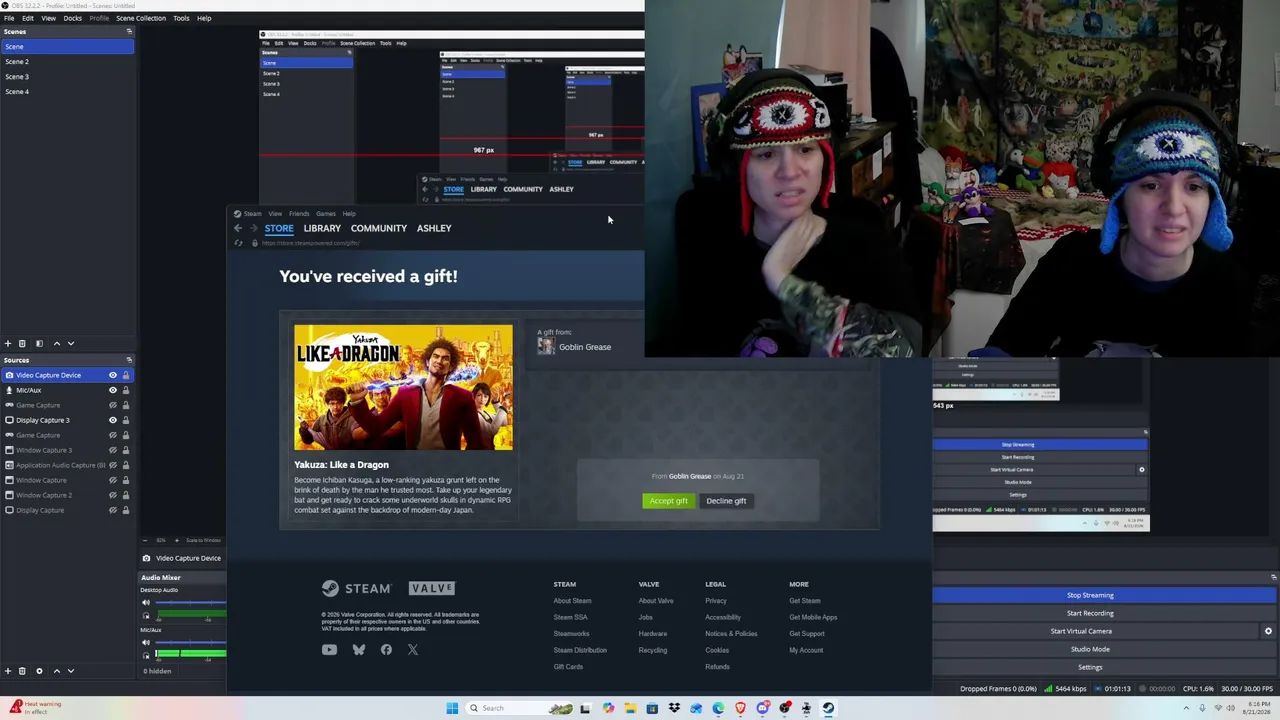Open OBS Docks menu
The height and width of the screenshot is (720, 1280).
[x=73, y=18]
